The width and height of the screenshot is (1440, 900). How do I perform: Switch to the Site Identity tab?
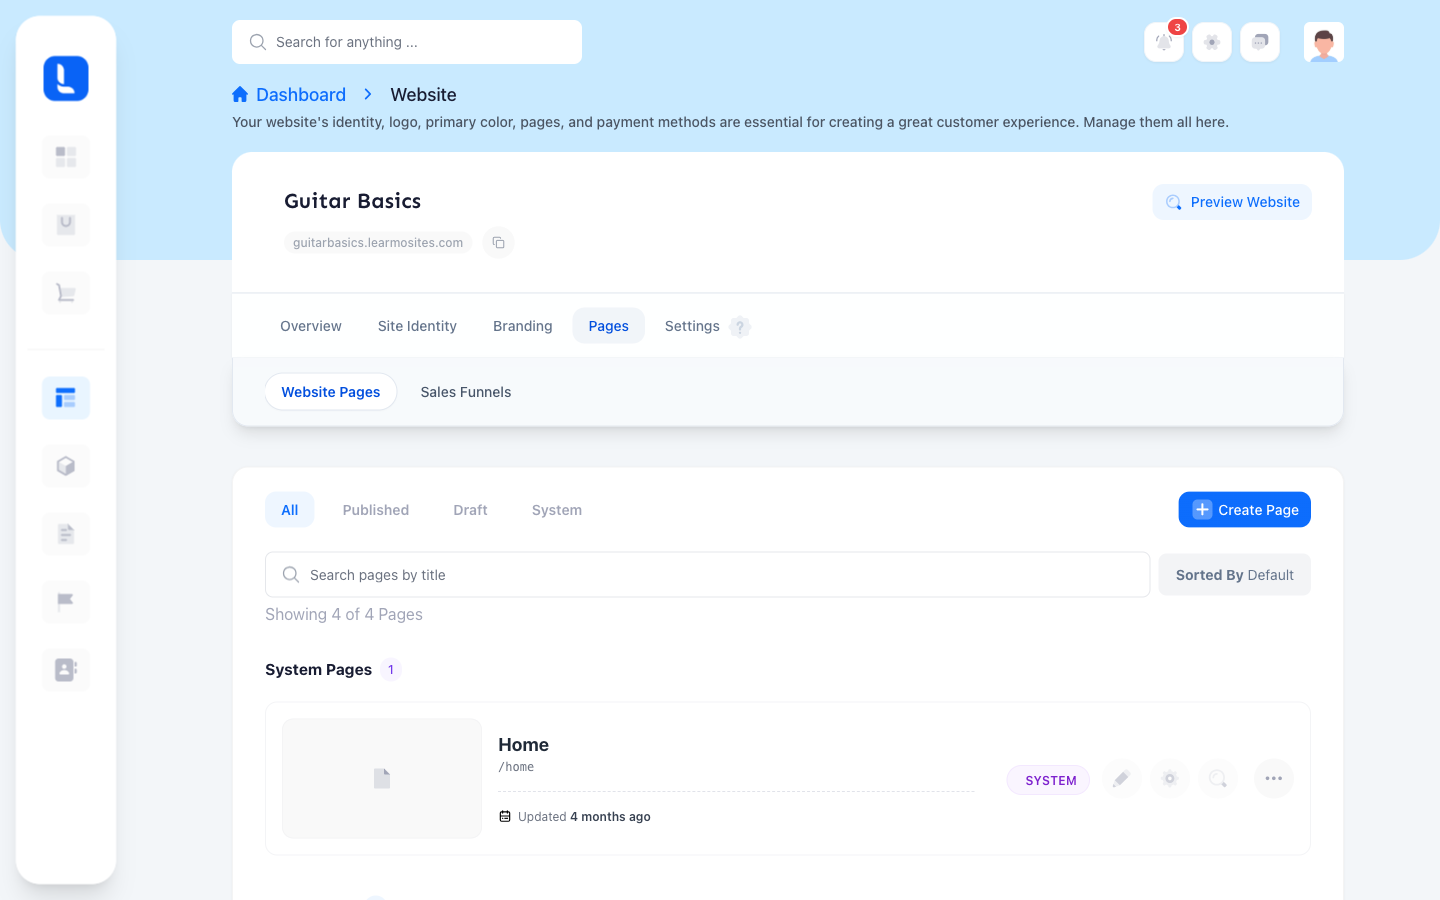pyautogui.click(x=417, y=326)
